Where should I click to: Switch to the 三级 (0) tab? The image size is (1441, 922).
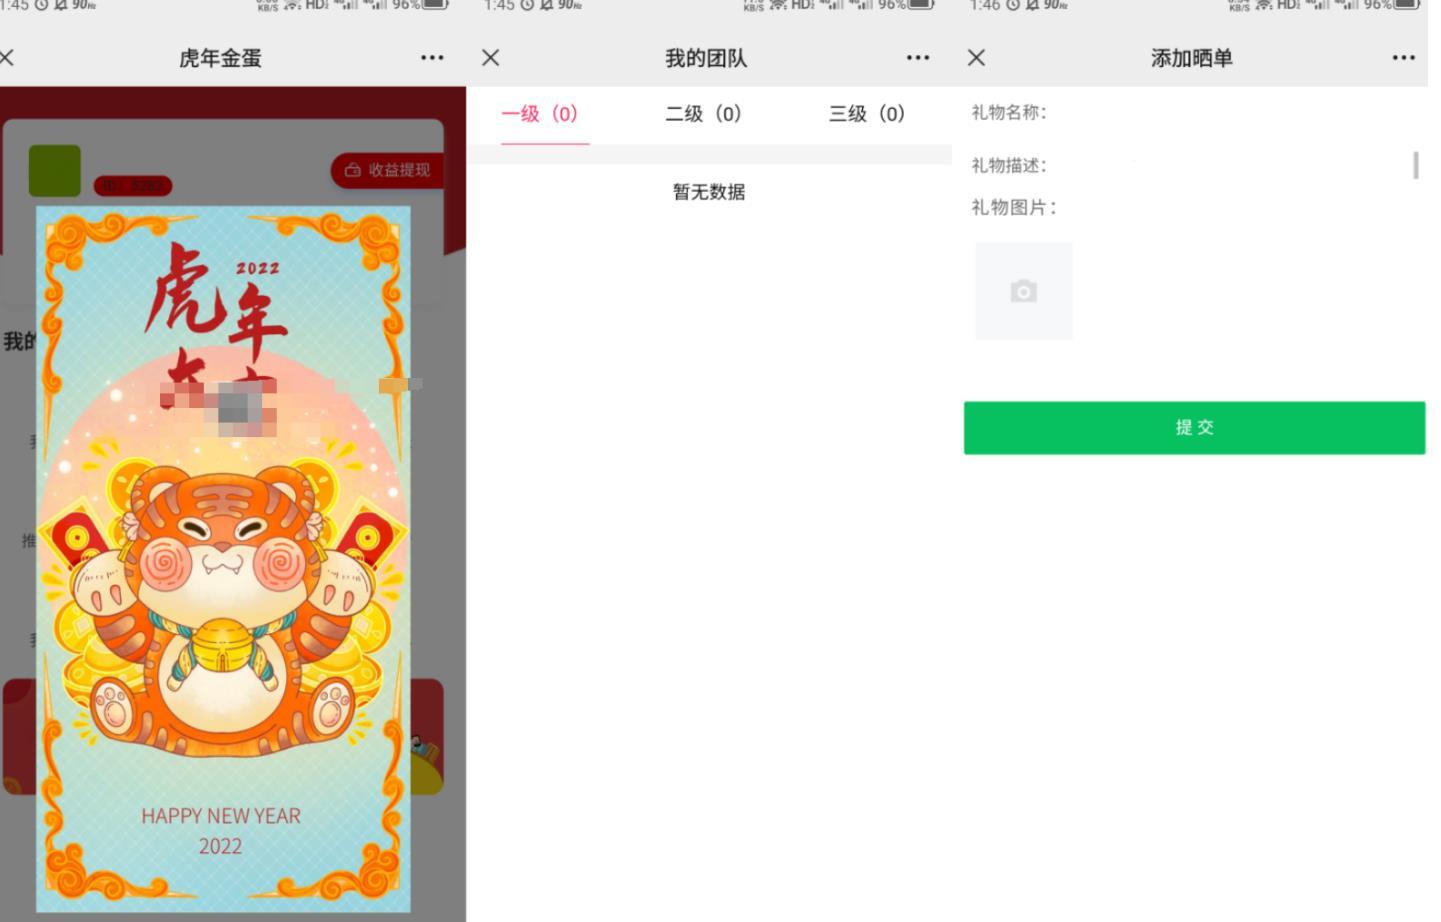point(867,114)
